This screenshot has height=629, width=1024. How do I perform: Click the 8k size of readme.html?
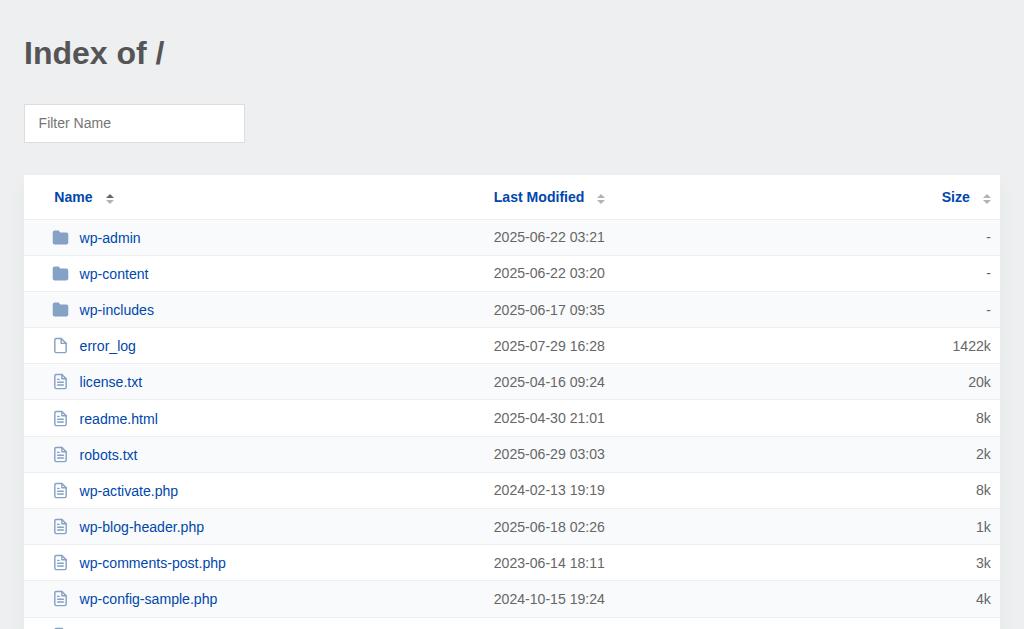[x=983, y=418]
